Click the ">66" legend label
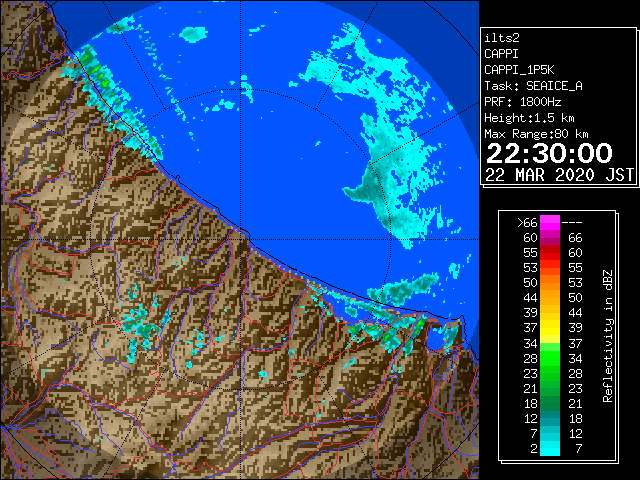 coord(527,223)
